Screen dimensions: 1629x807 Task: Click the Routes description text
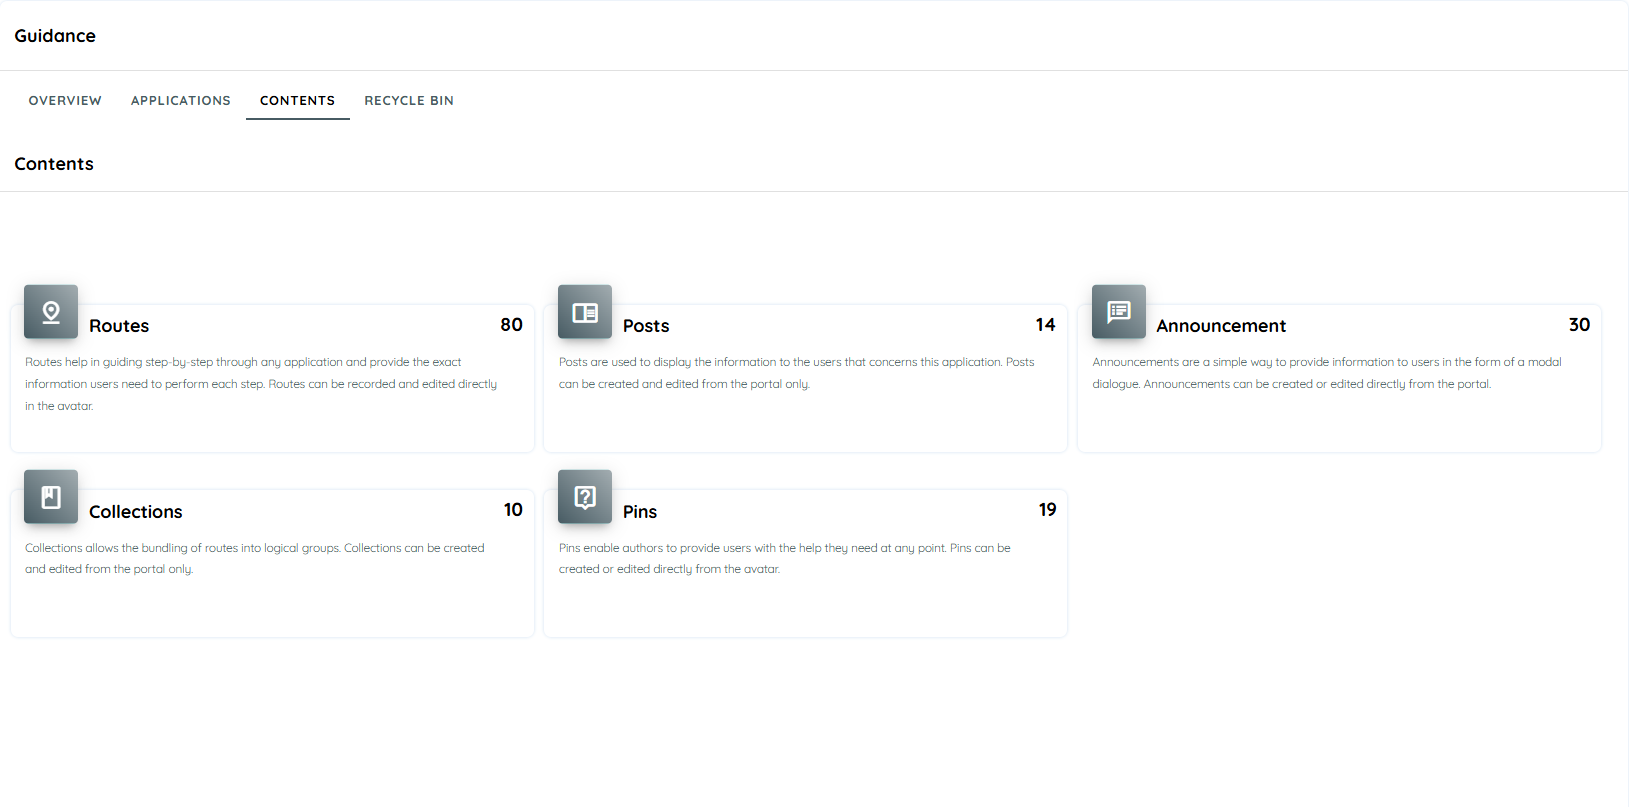pyautogui.click(x=261, y=384)
